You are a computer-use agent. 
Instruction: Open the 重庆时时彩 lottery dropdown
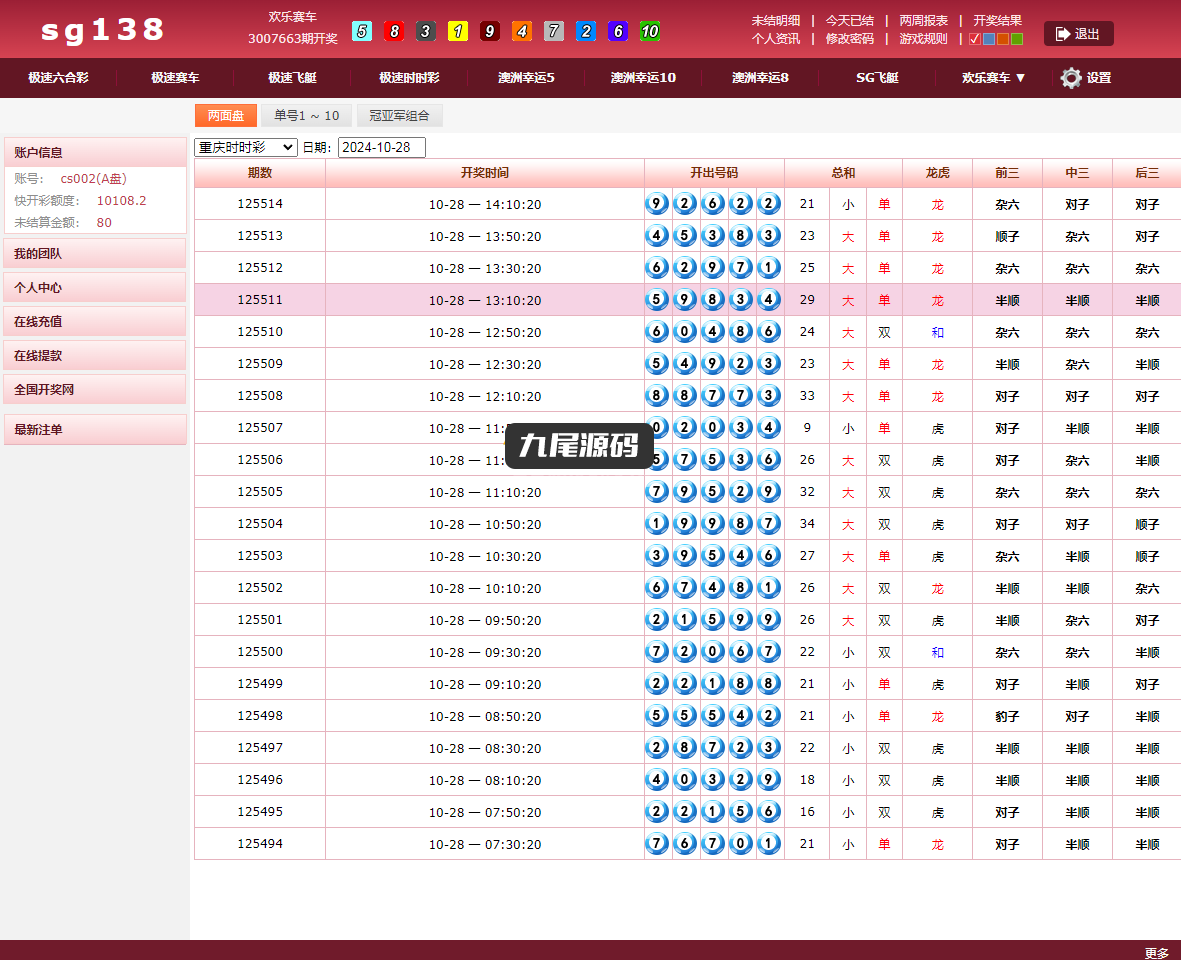[246, 148]
